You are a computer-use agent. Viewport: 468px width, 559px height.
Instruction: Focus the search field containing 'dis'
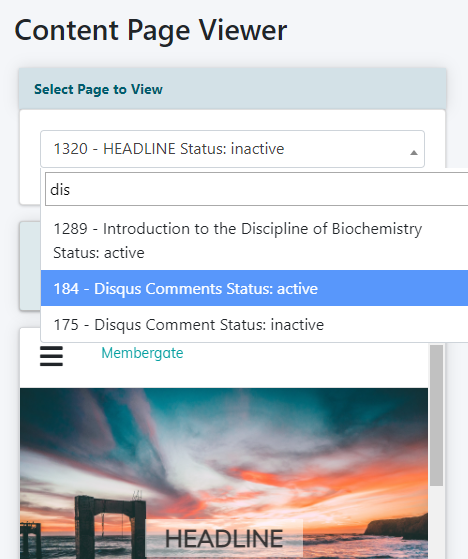(x=257, y=189)
